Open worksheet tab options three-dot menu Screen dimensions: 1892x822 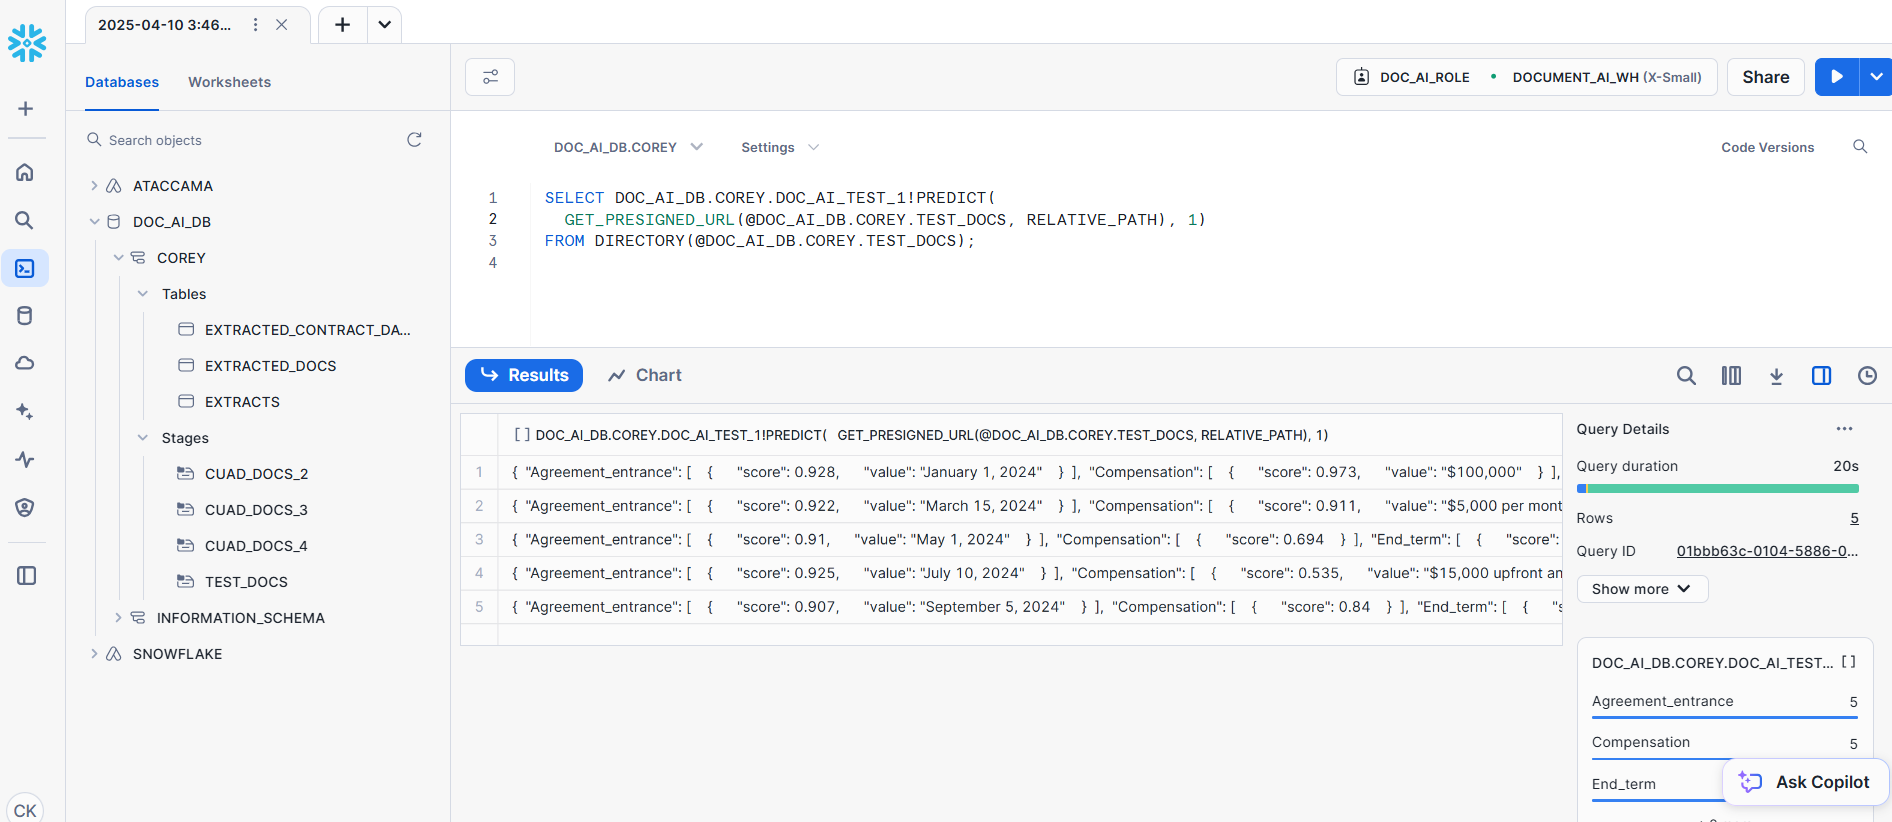click(256, 25)
